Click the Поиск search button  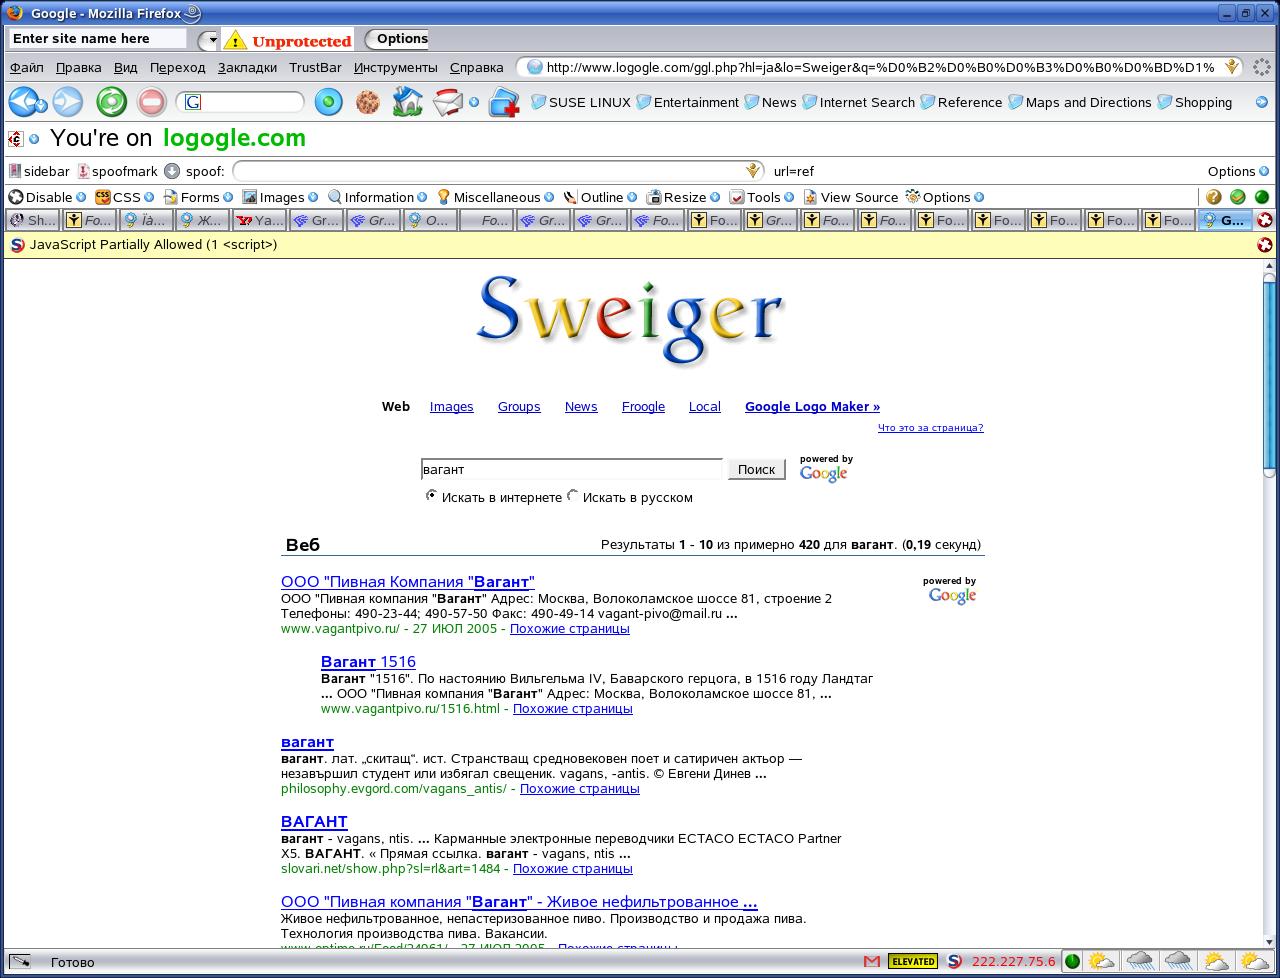(756, 469)
